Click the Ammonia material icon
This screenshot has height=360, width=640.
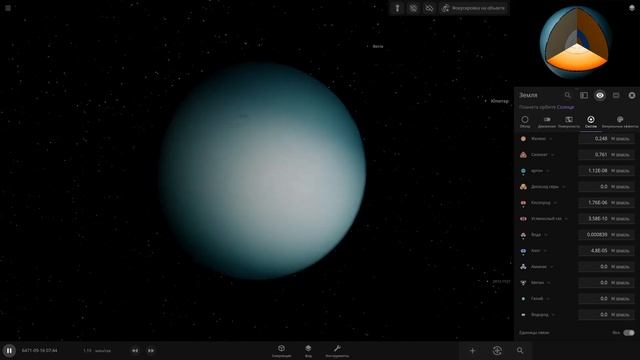(x=523, y=267)
